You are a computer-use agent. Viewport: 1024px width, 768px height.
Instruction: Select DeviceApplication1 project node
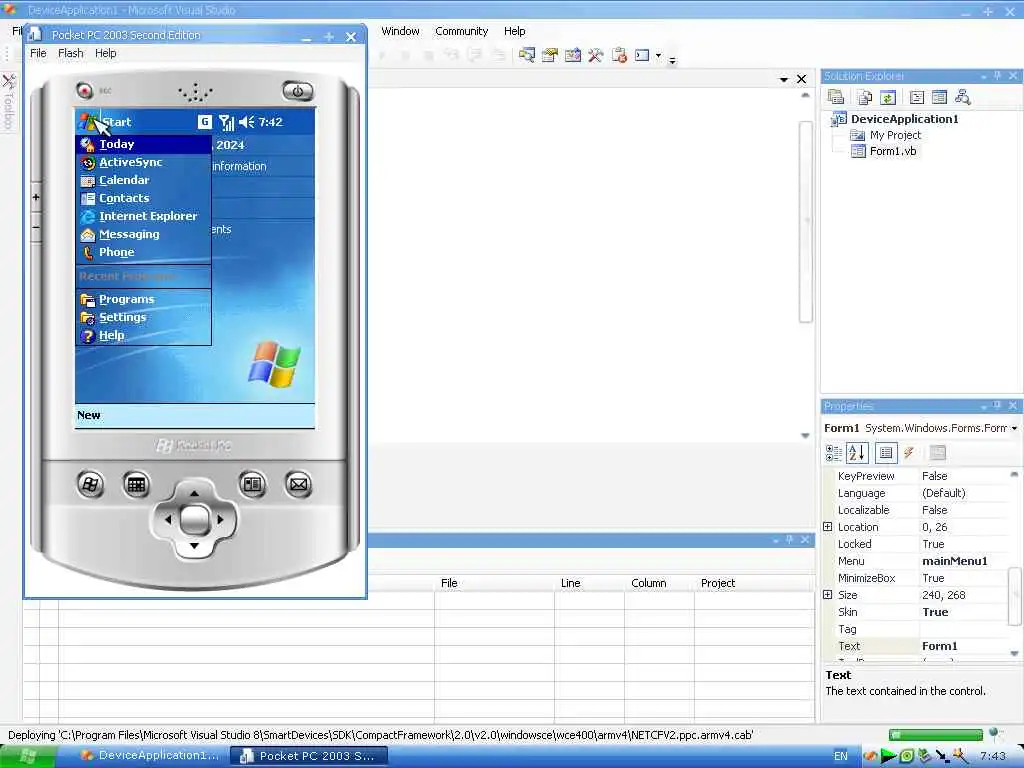click(x=904, y=119)
